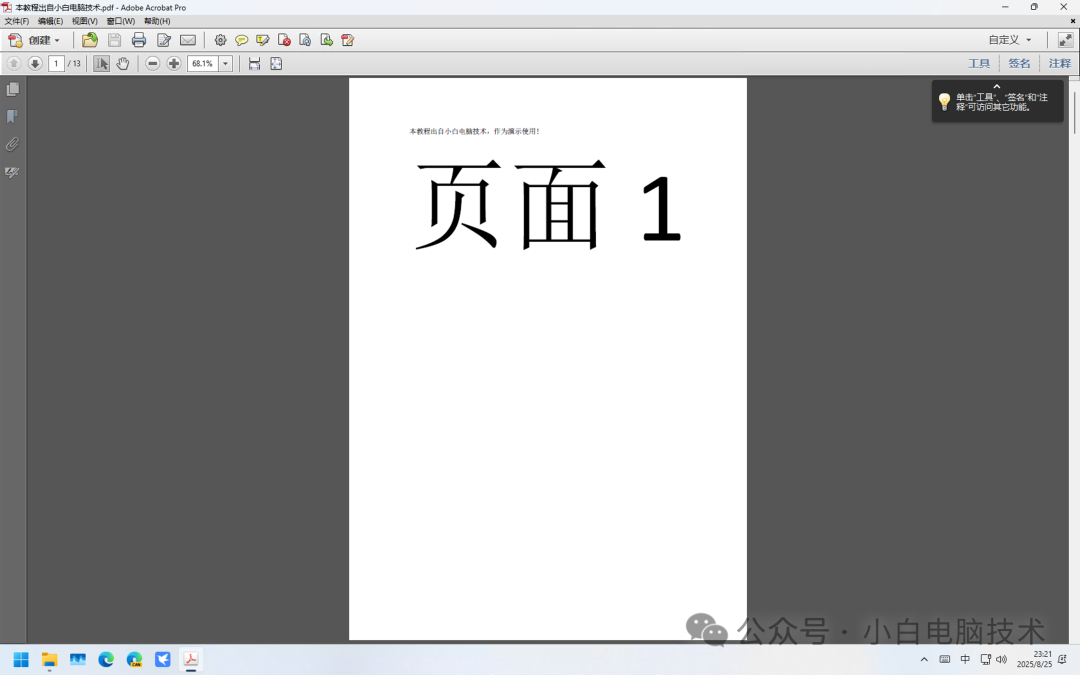Open the 窗口(W) menu
Screen dimensions: 1080x675
click(121, 21)
